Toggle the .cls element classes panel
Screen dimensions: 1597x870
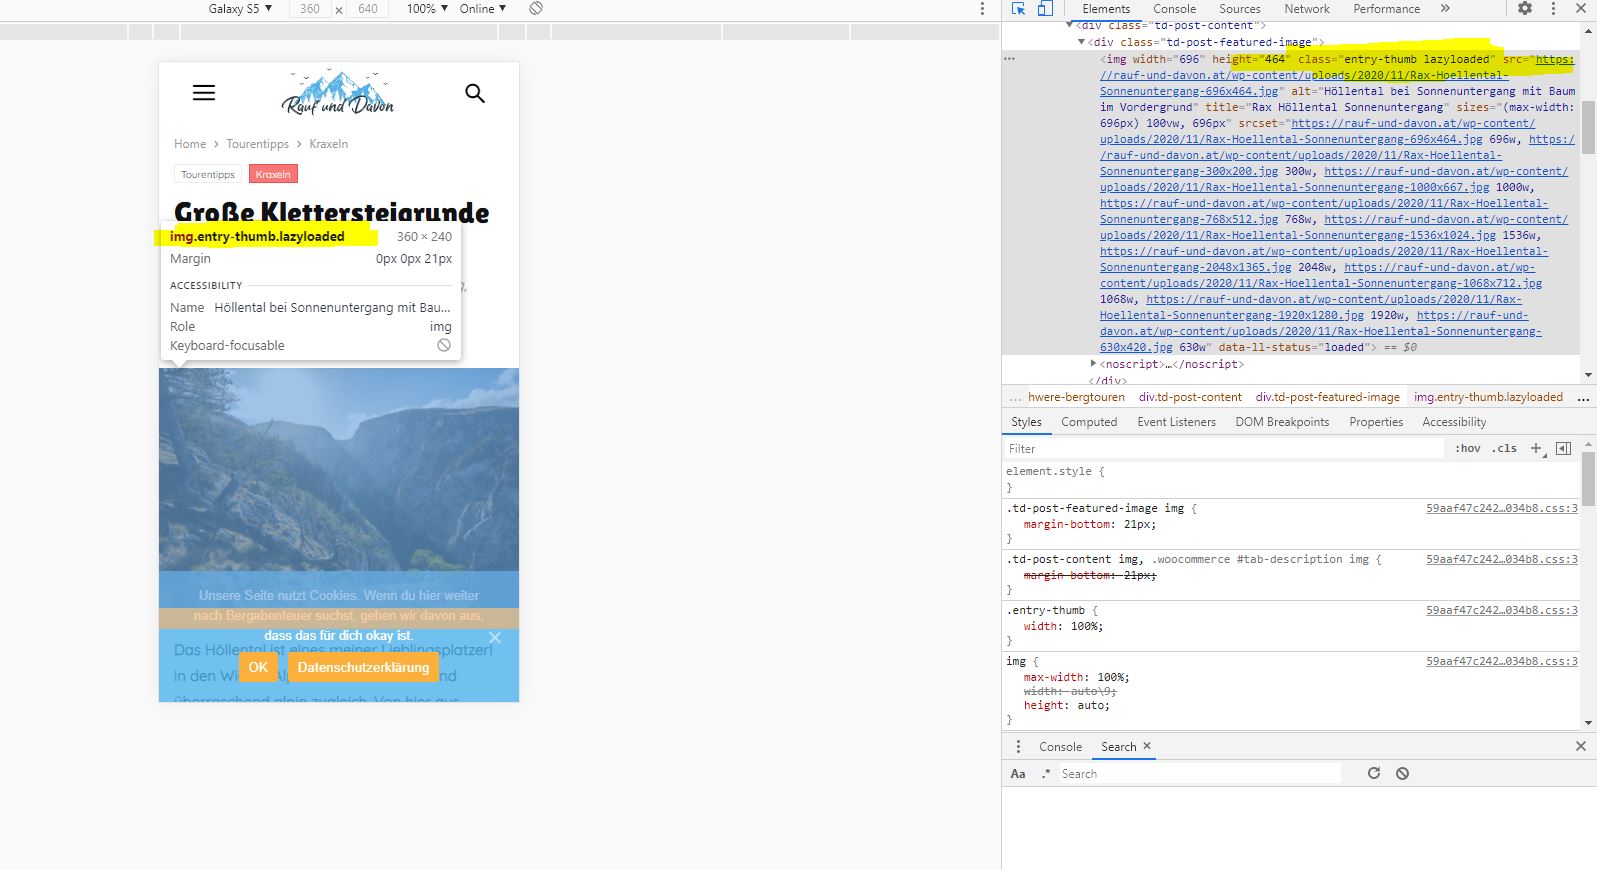pyautogui.click(x=1505, y=448)
